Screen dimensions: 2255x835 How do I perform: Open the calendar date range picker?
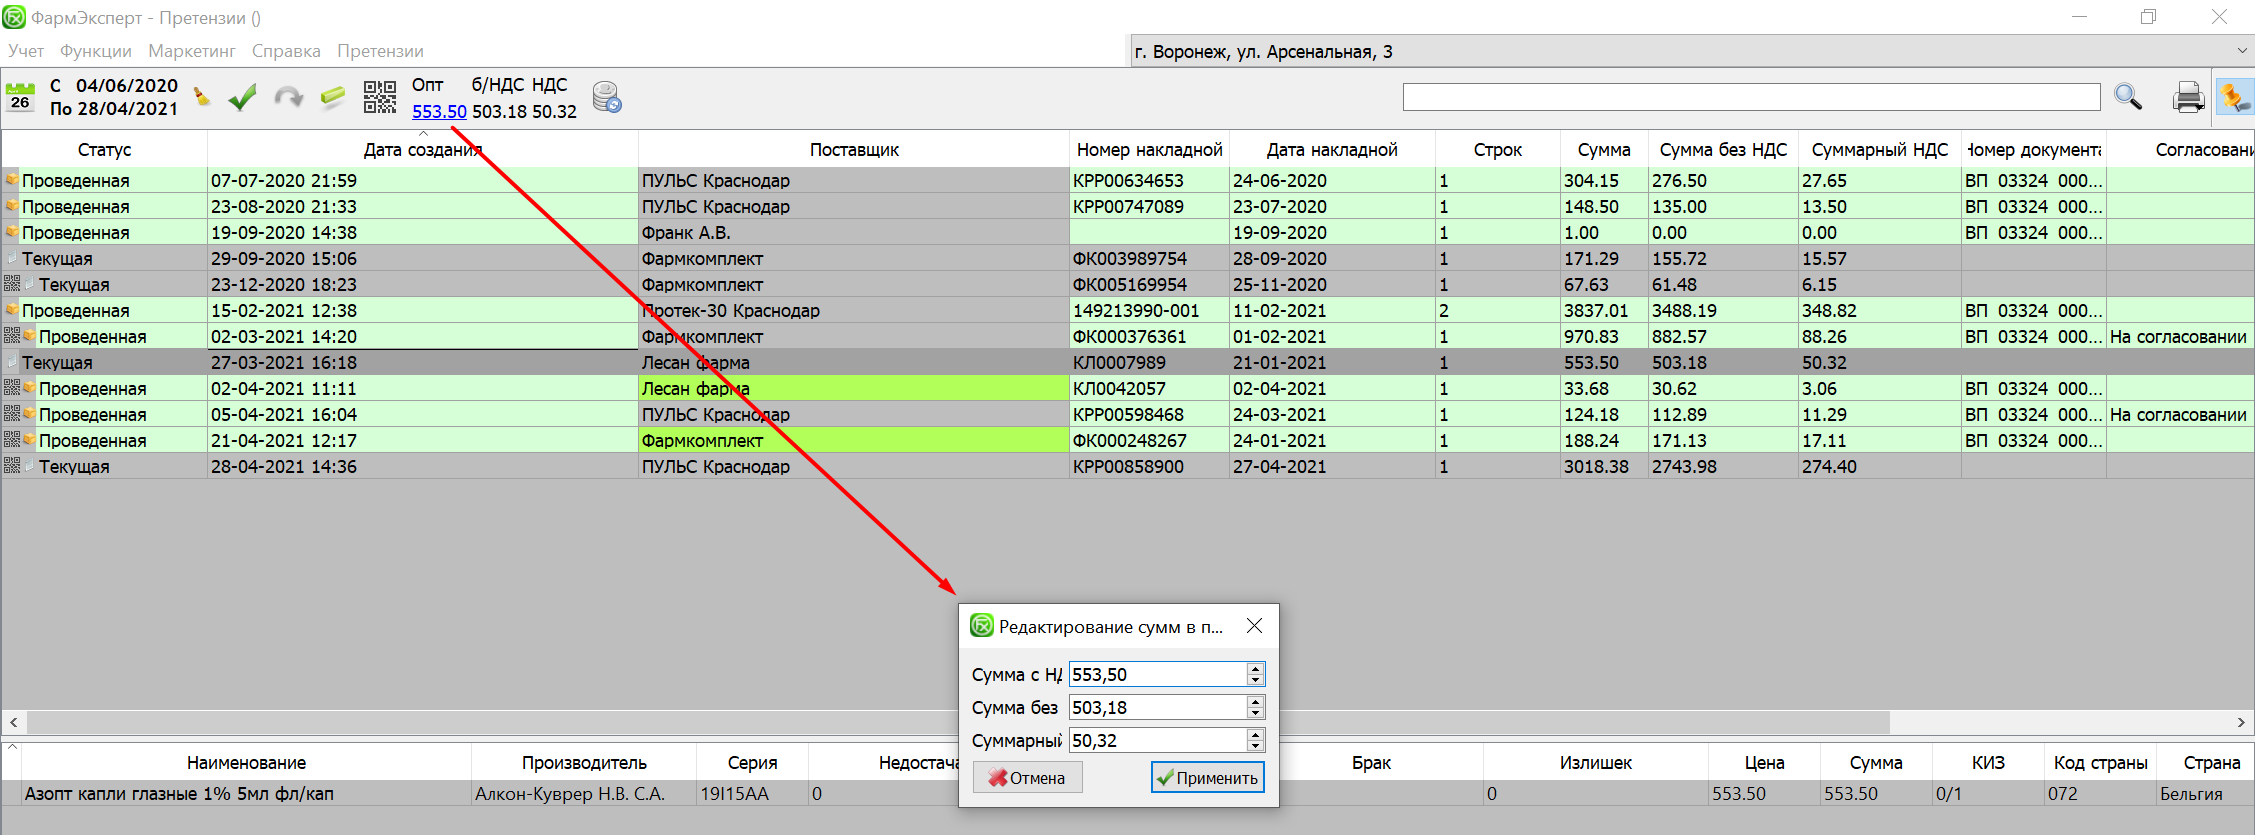[20, 97]
